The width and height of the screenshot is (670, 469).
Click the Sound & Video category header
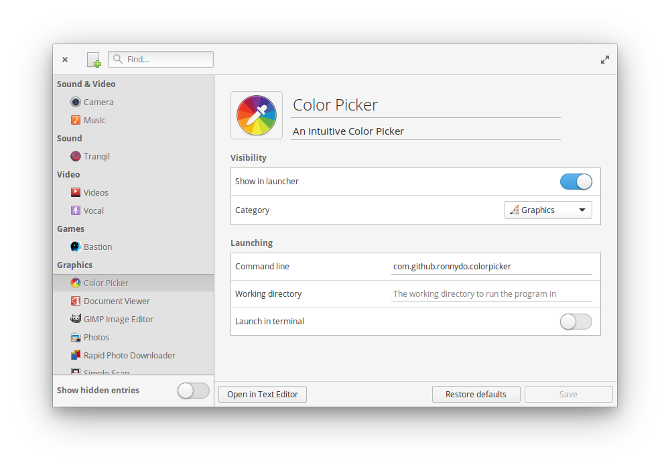click(86, 84)
